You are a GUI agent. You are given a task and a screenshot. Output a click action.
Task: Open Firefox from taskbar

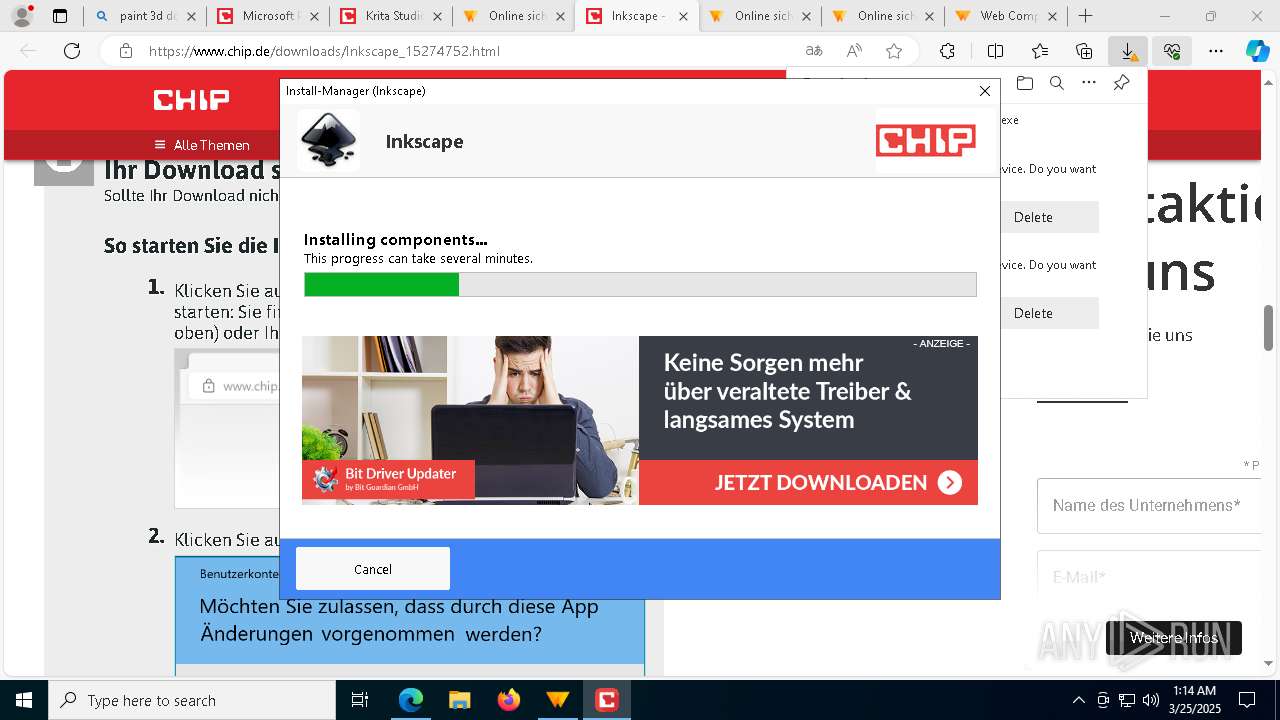(508, 700)
